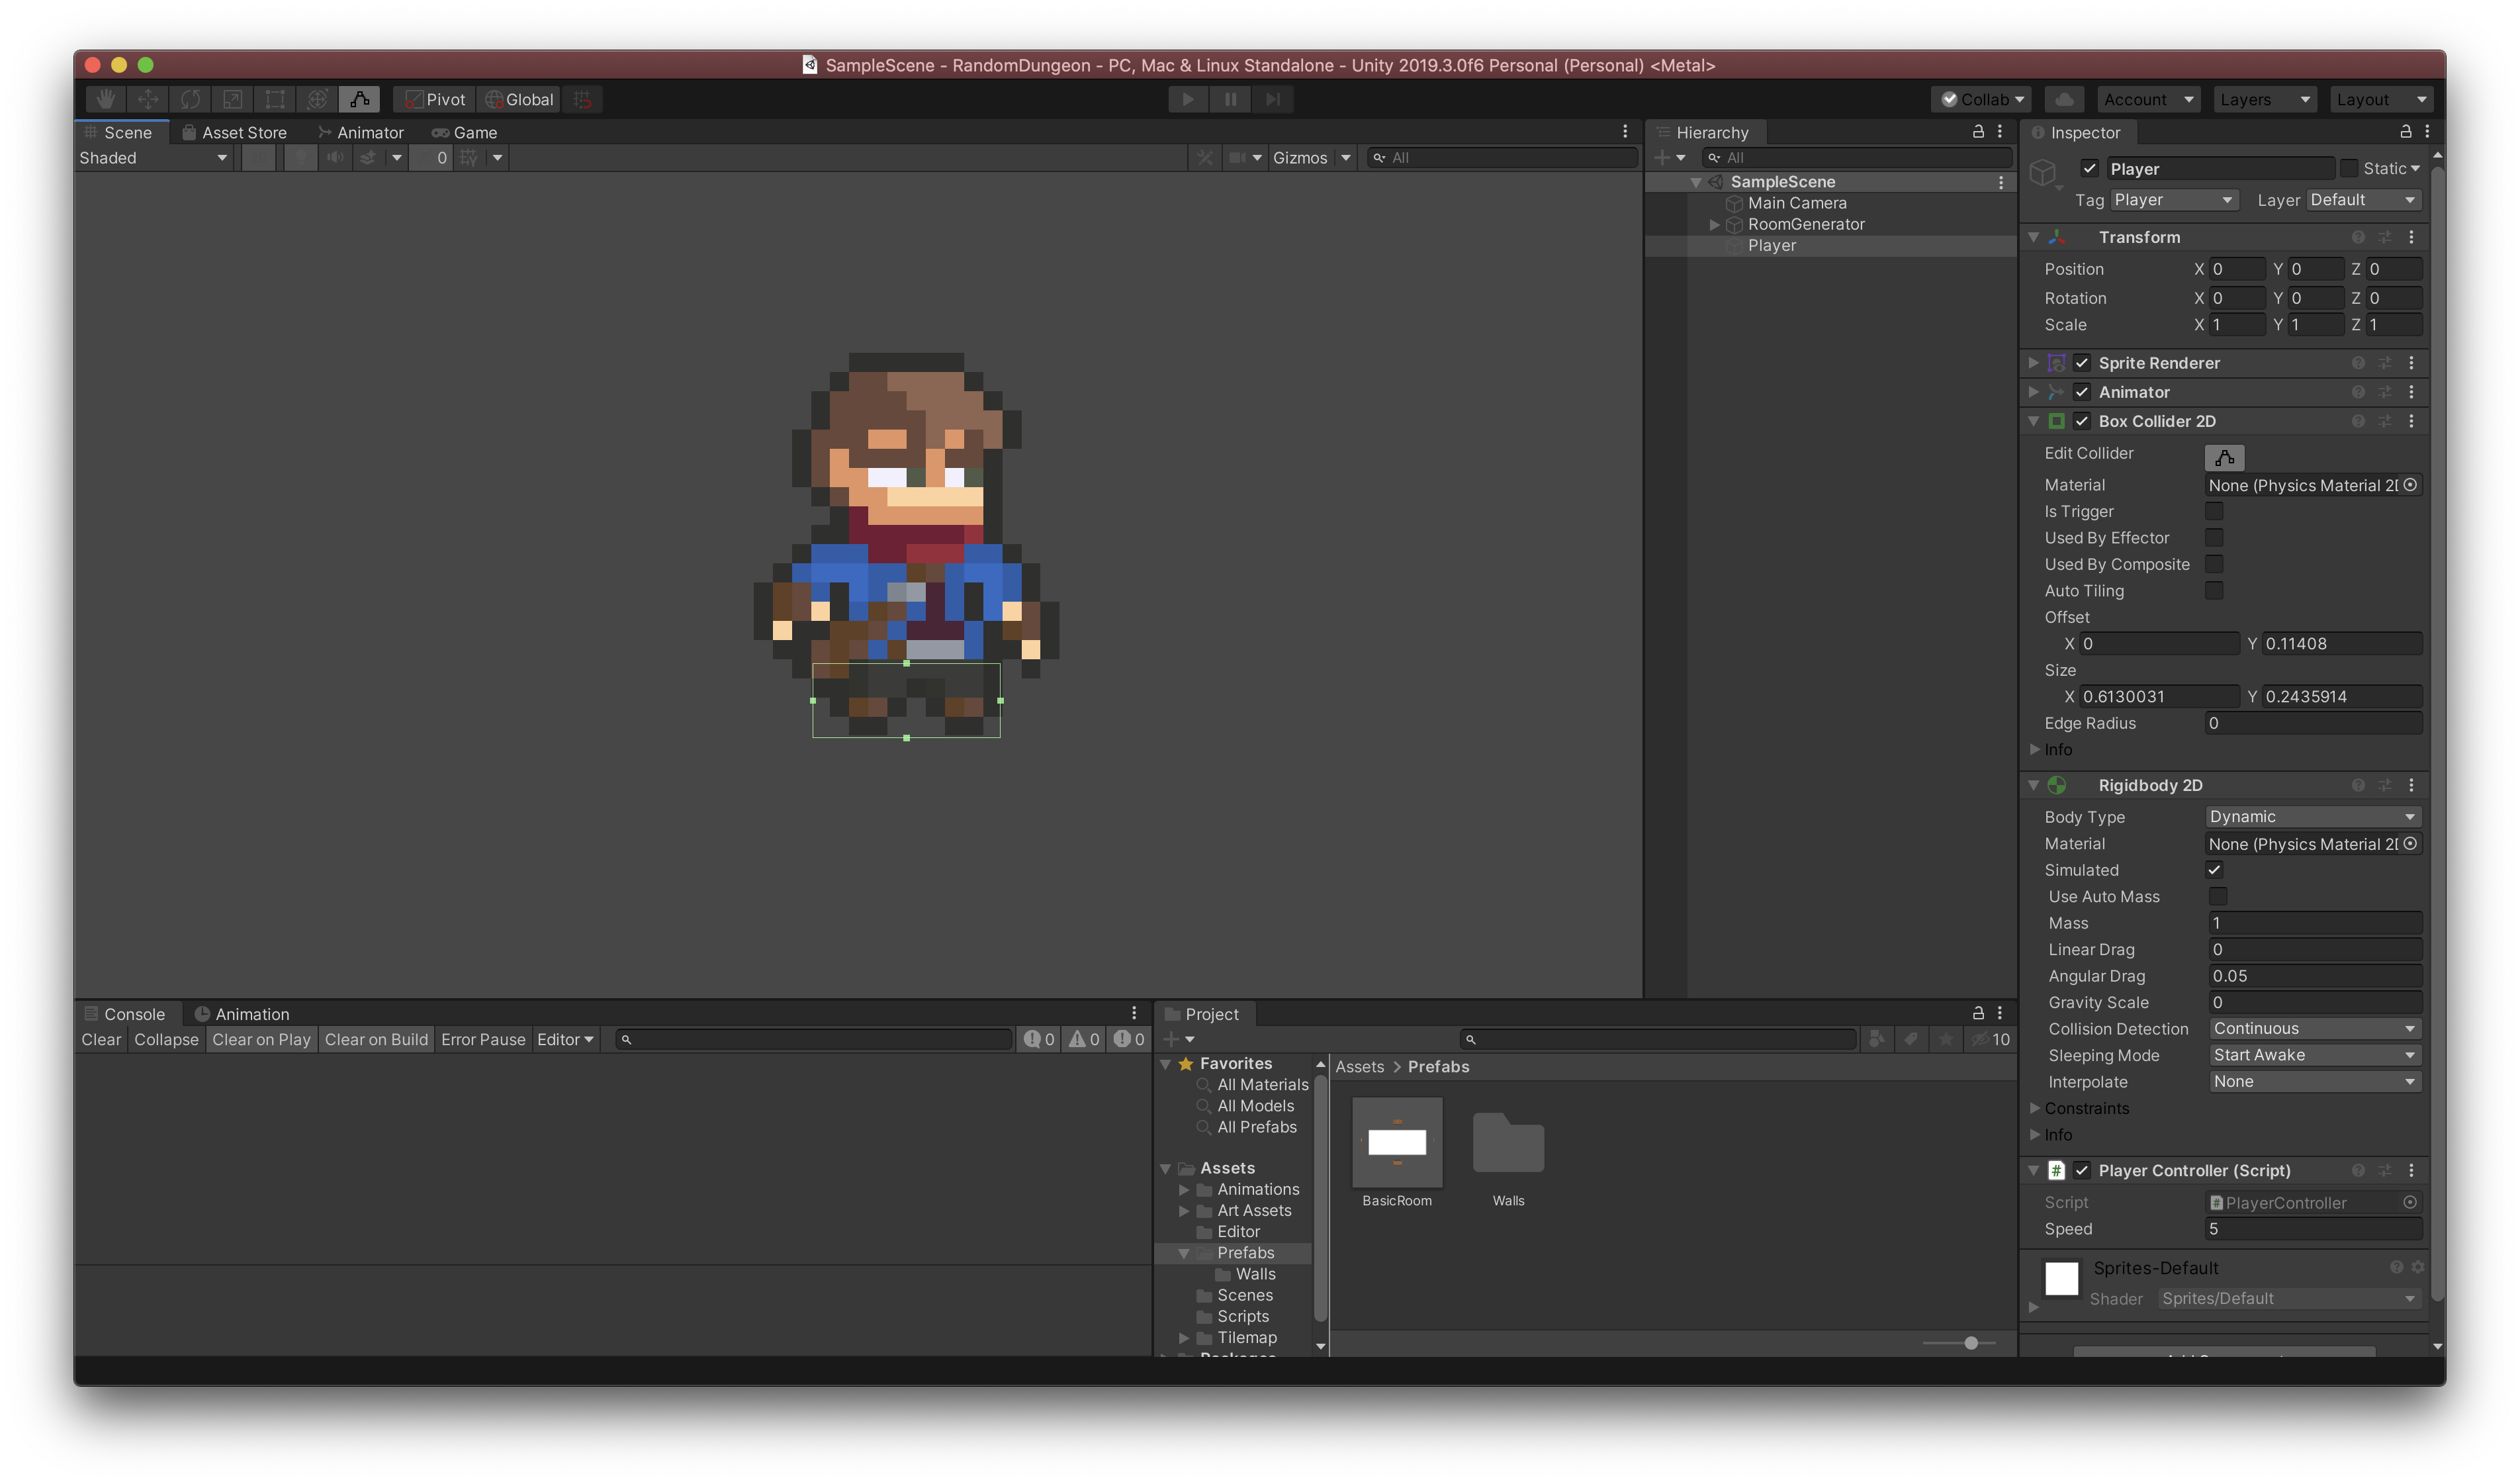The height and width of the screenshot is (1484, 2520).
Task: Select the Move tool in toolbar
Action: 148,99
